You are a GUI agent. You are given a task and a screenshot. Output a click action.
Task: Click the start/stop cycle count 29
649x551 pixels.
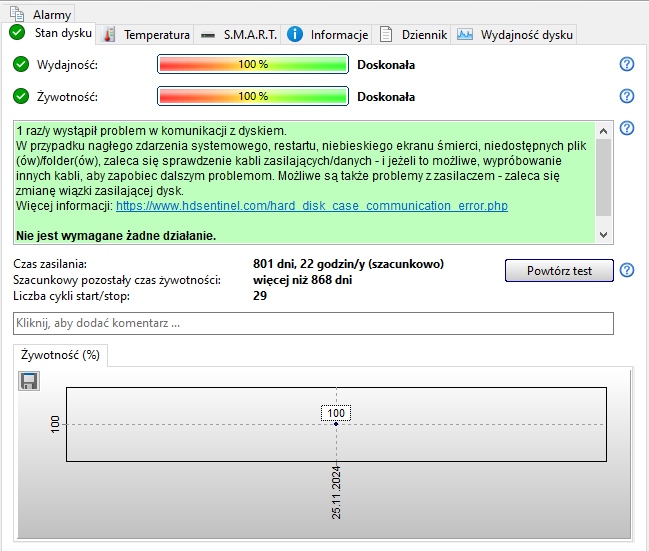tap(260, 296)
